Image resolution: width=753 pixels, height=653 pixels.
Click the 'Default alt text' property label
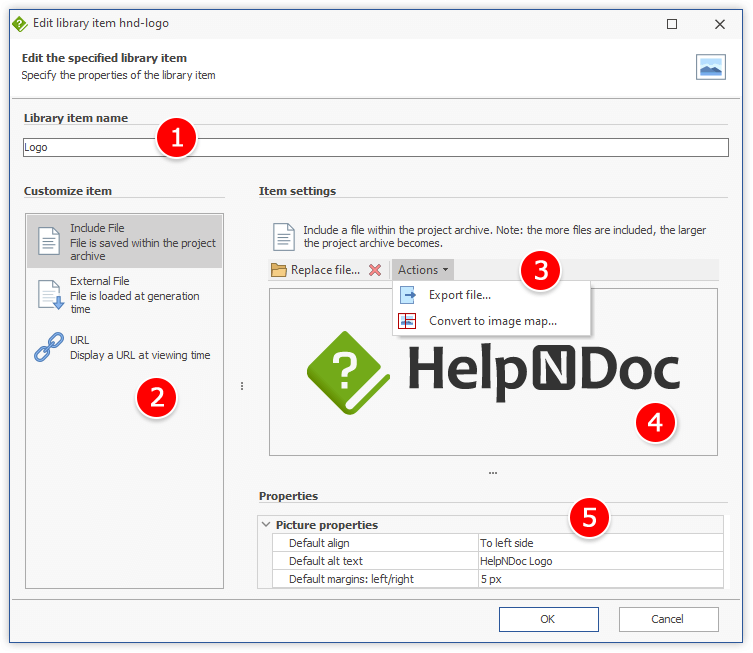[326, 561]
